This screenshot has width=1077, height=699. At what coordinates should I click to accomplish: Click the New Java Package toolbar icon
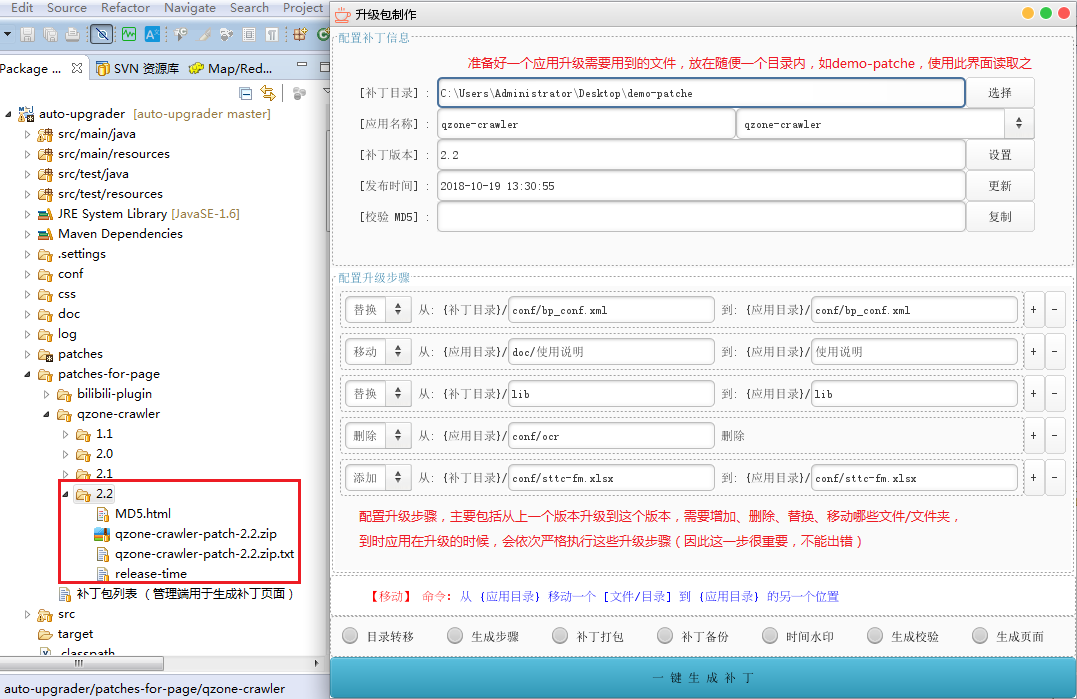(x=300, y=34)
